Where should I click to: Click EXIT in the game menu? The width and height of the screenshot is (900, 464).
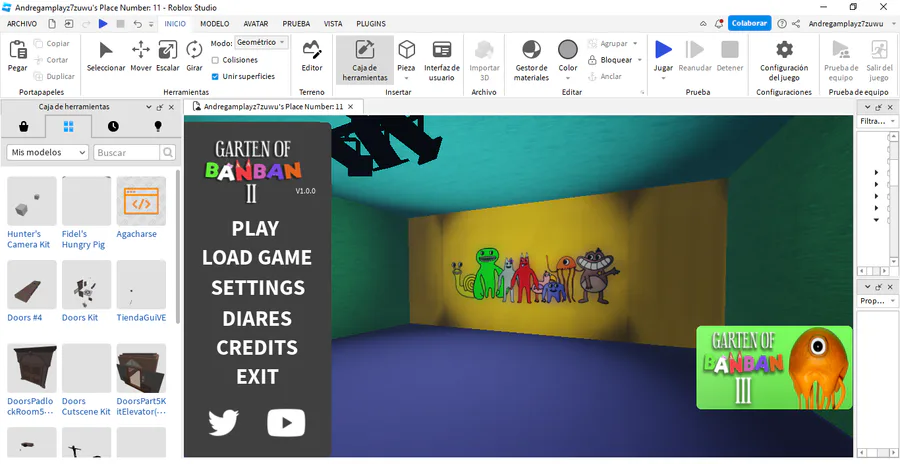pyautogui.click(x=257, y=377)
